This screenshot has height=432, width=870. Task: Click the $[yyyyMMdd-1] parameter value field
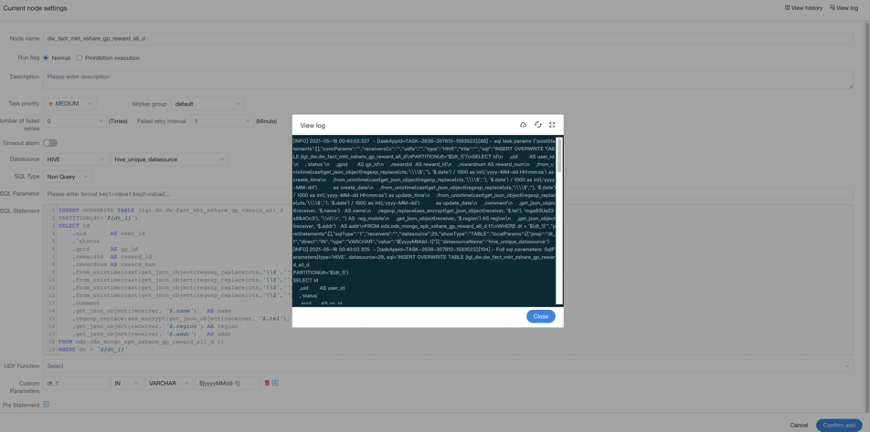[227, 383]
